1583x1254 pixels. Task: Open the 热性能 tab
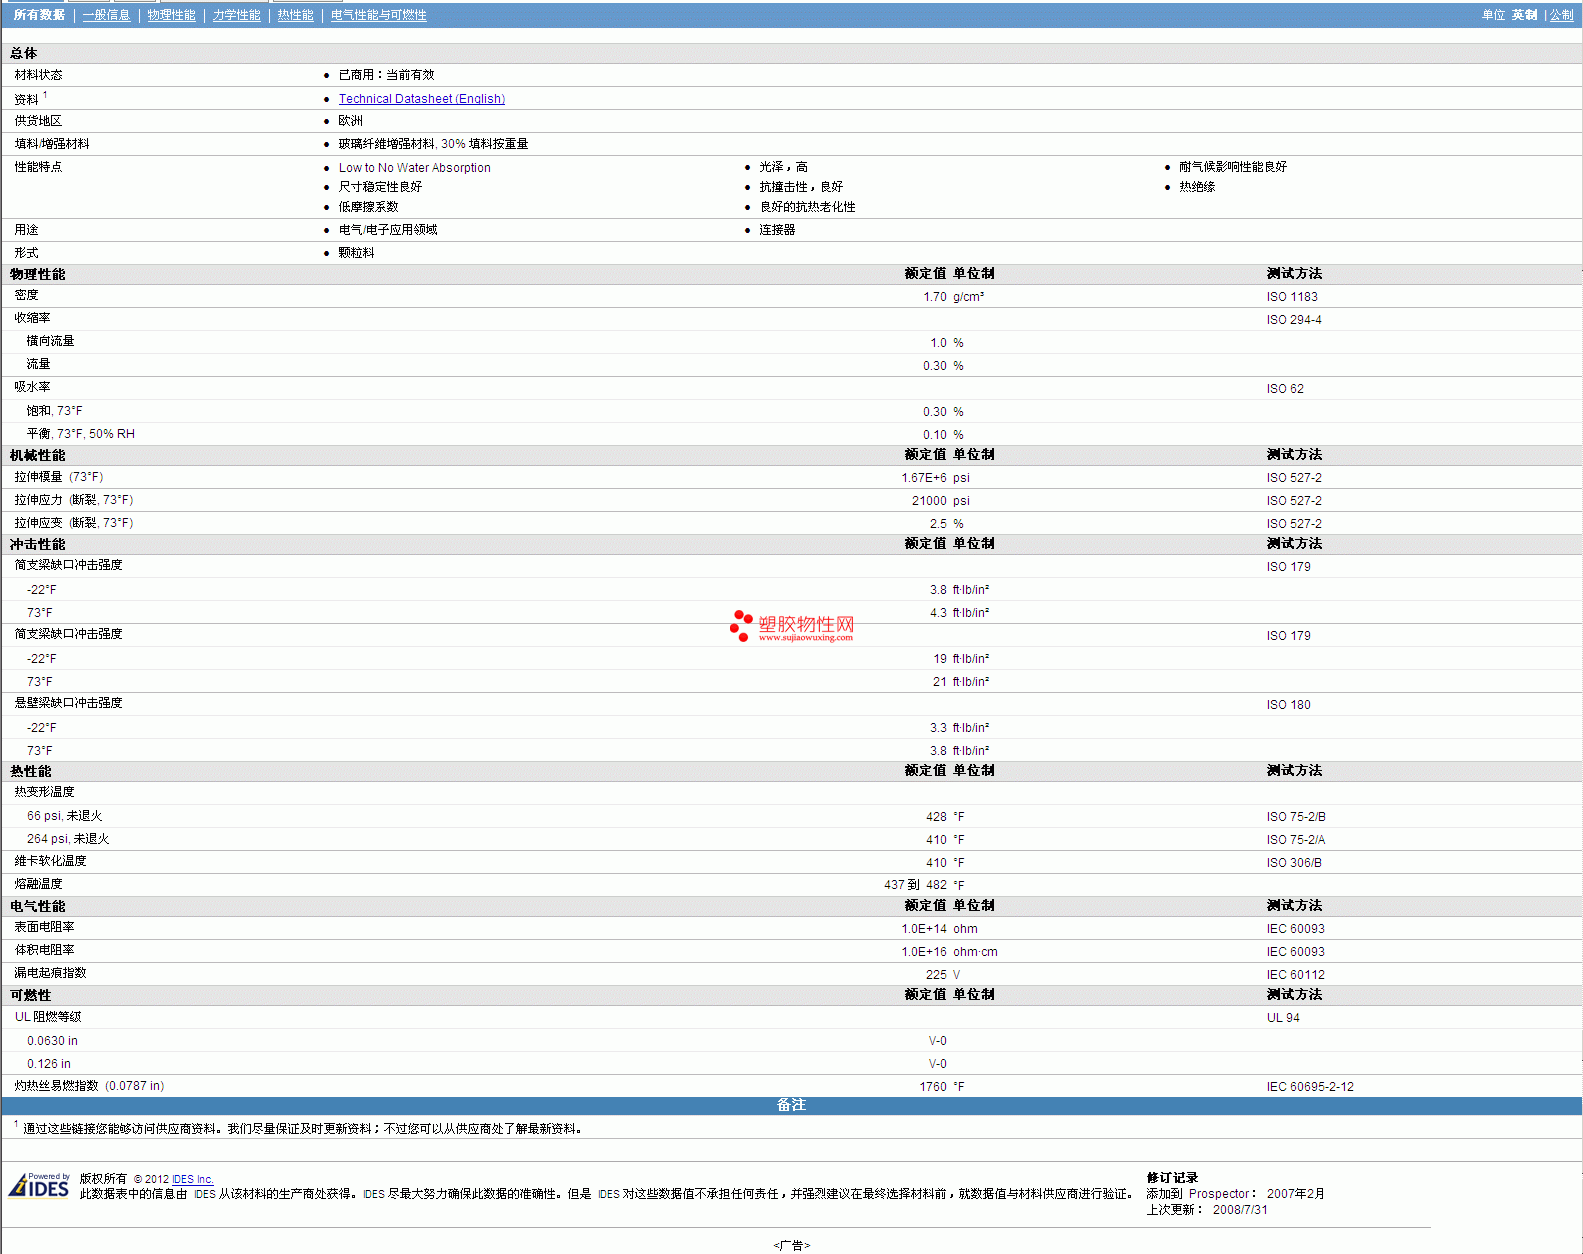(x=295, y=15)
